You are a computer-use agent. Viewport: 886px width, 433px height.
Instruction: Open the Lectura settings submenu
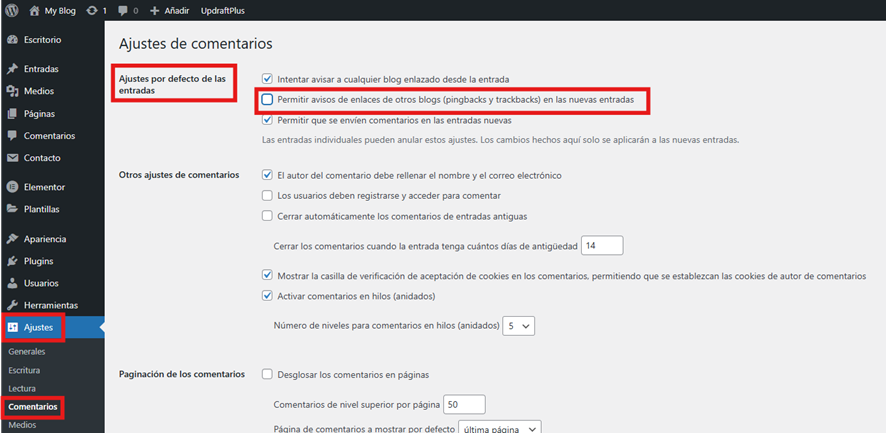22,388
